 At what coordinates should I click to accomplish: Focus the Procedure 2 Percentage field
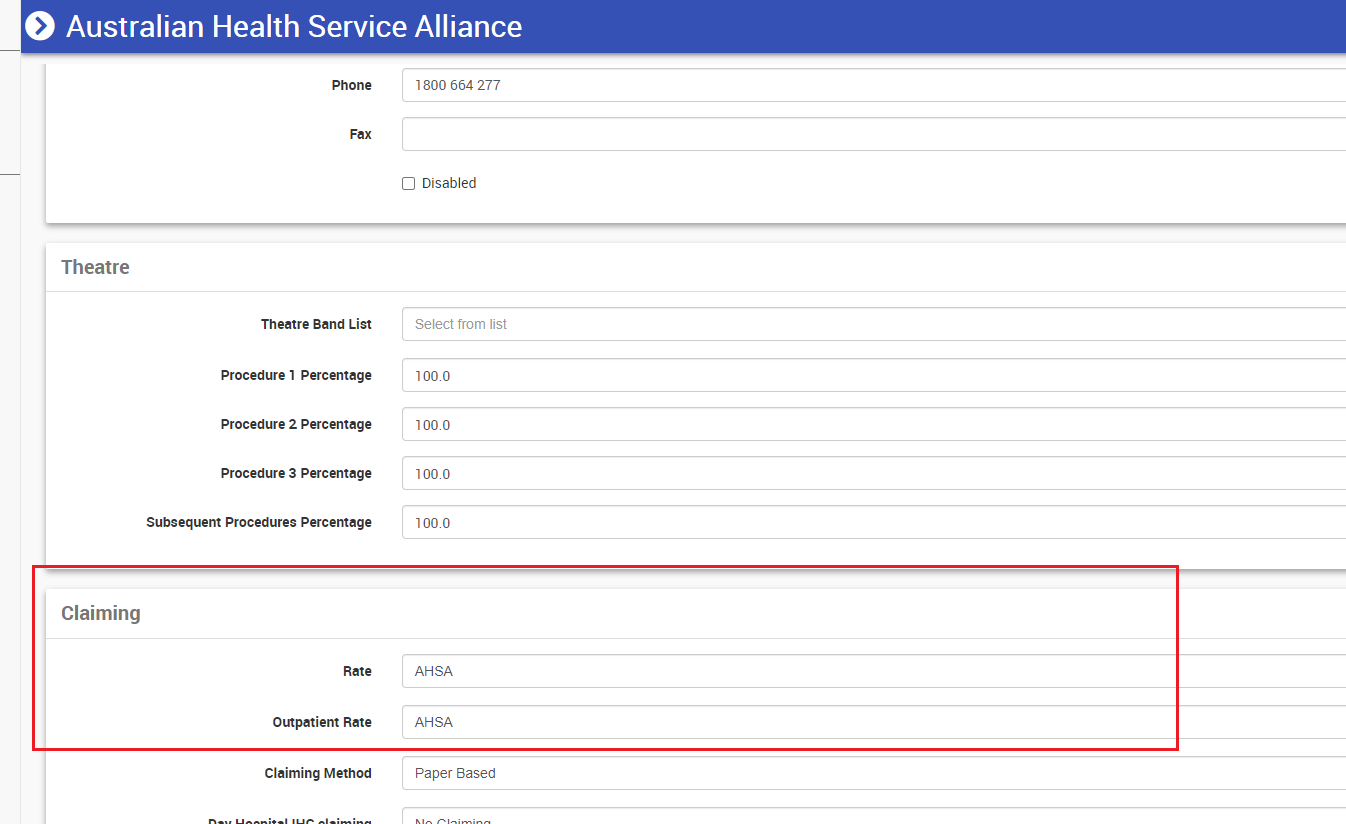[x=874, y=424]
